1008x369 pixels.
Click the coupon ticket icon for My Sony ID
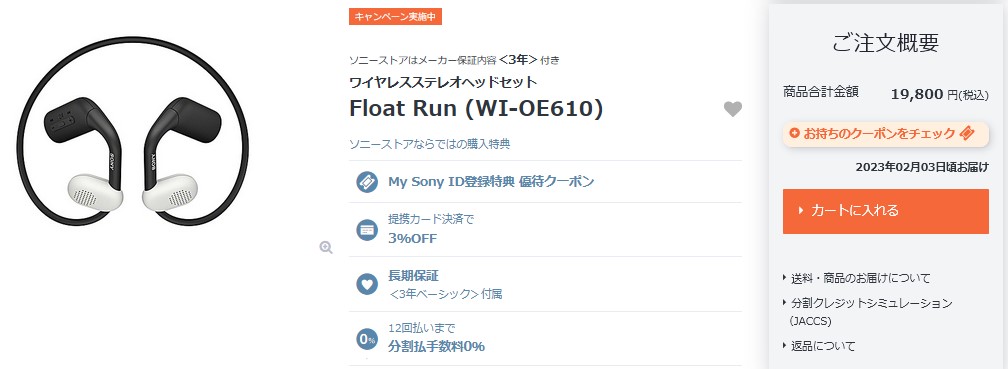367,182
